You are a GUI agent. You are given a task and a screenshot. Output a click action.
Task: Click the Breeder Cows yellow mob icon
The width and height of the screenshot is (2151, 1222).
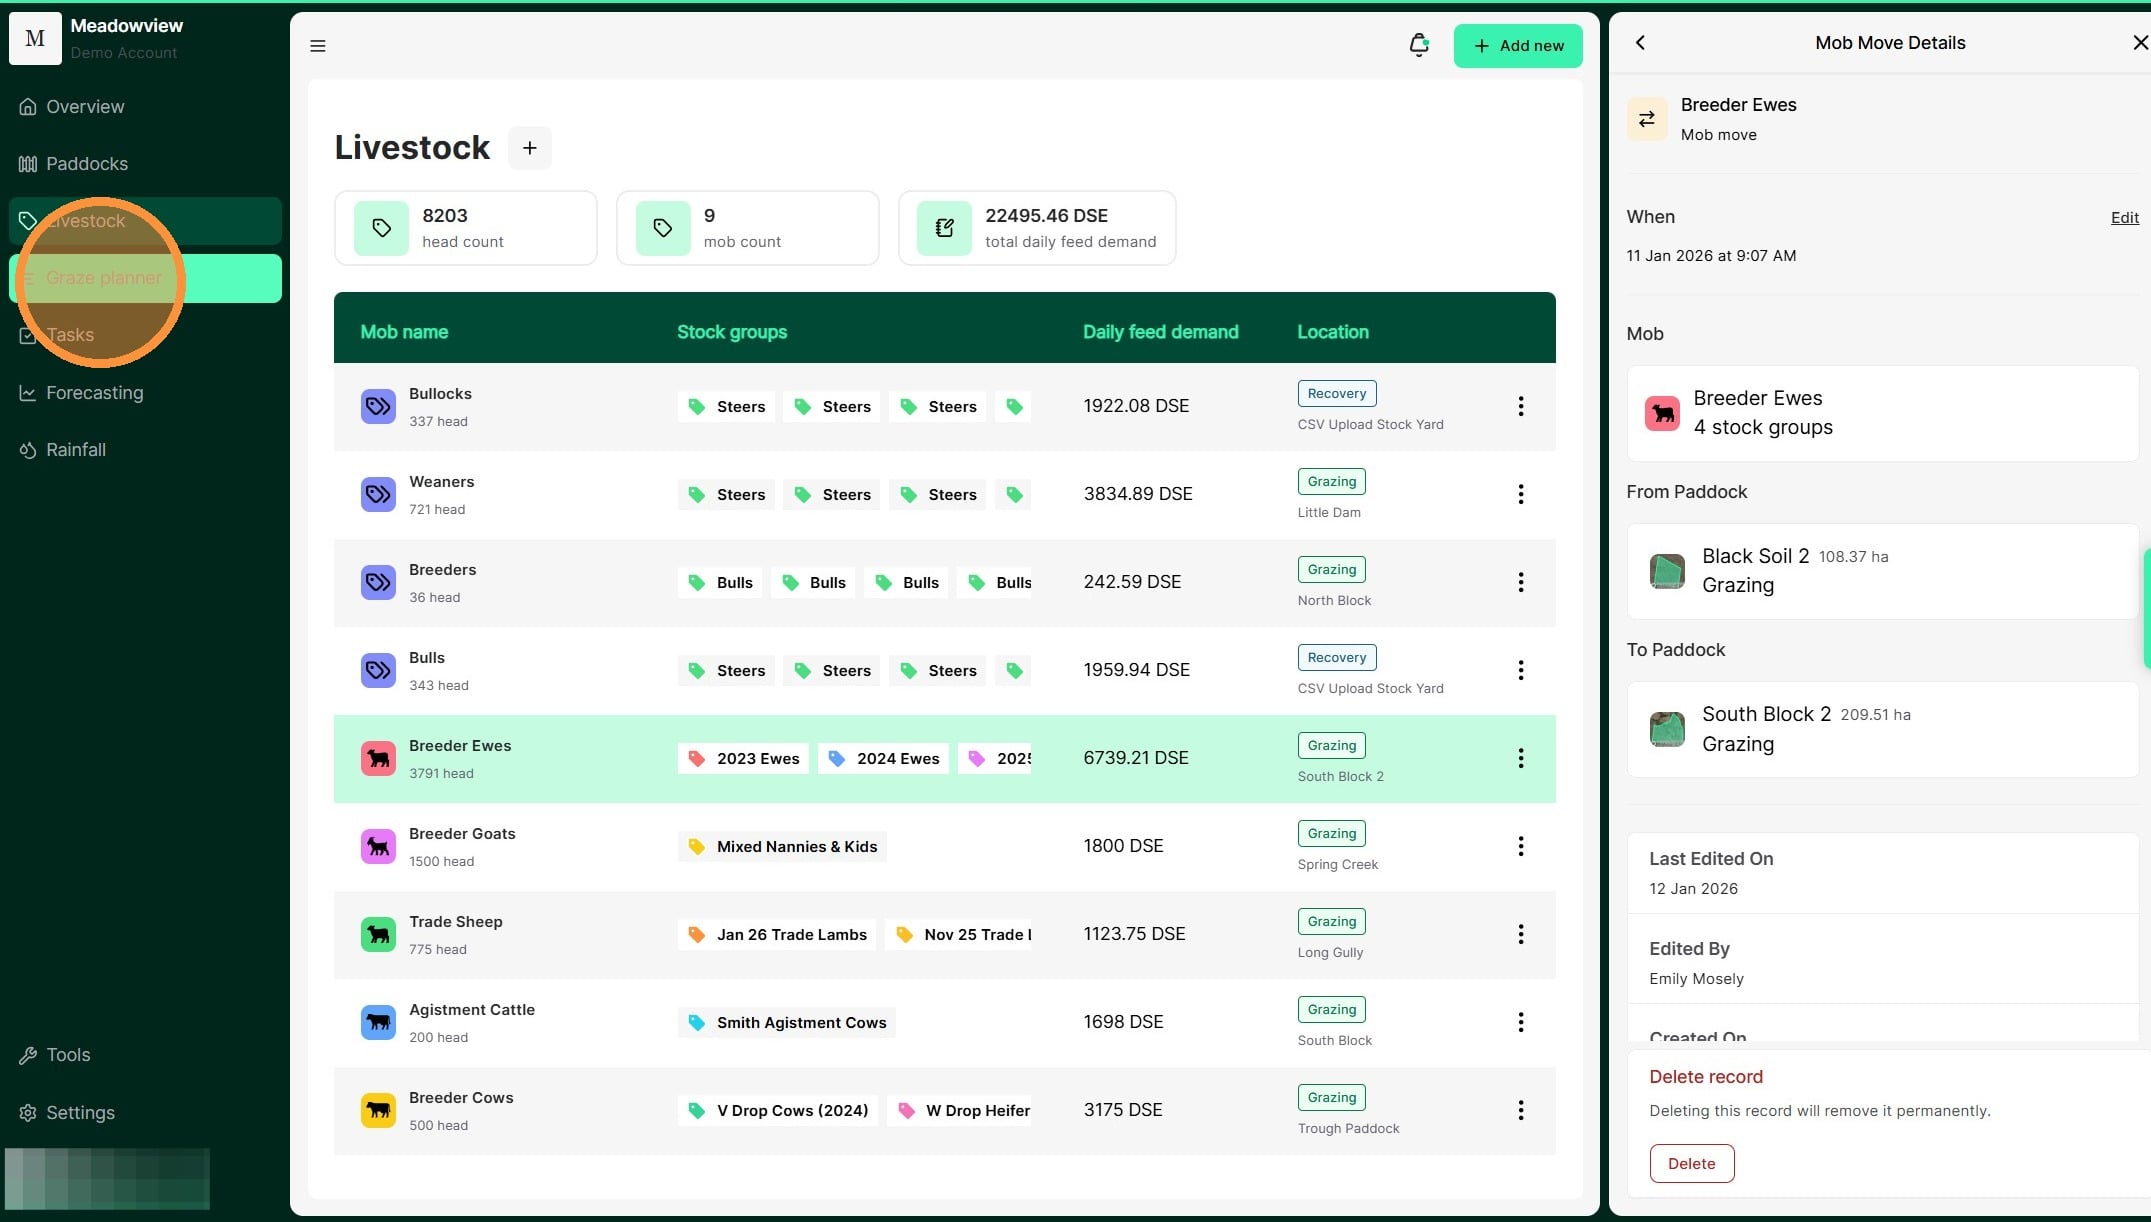(x=378, y=1111)
